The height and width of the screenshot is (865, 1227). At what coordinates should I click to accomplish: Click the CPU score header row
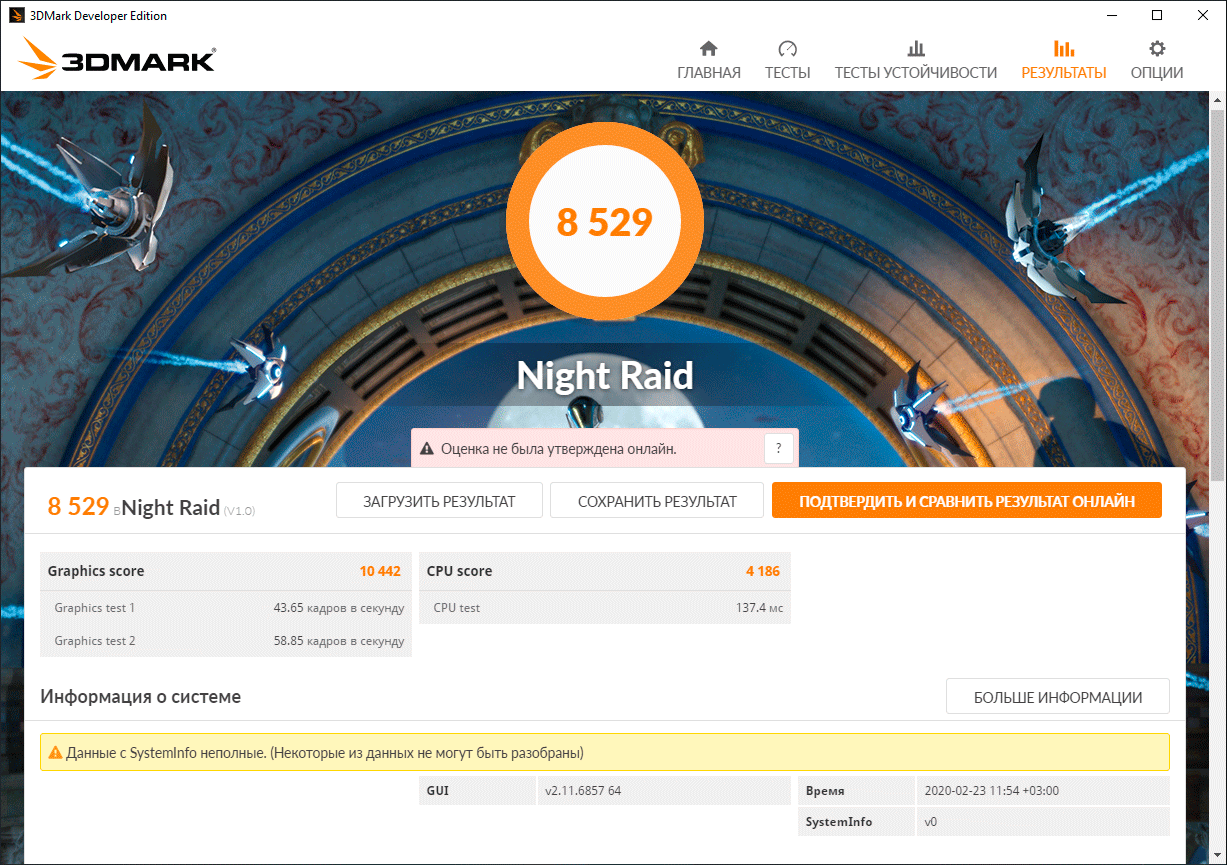(x=605, y=571)
